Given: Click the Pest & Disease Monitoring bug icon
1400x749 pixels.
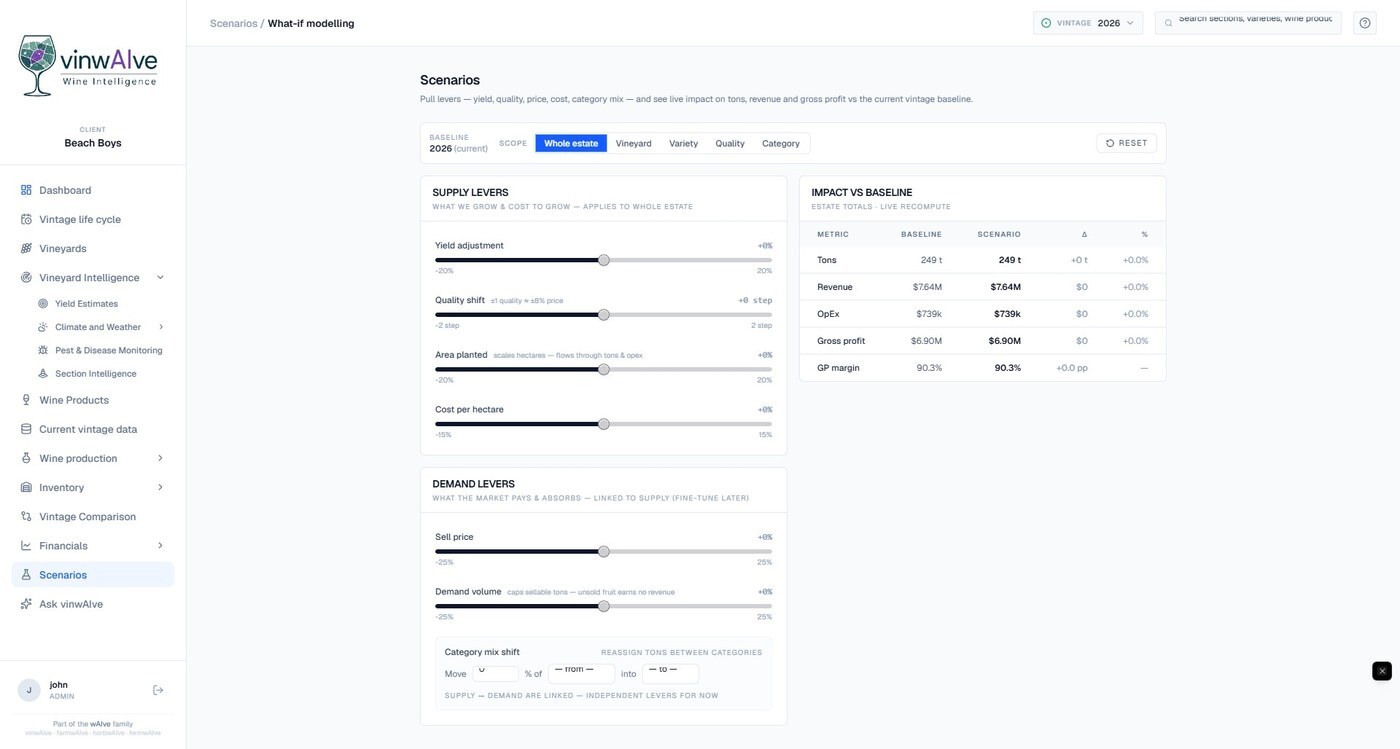Looking at the screenshot, I should pos(43,350).
